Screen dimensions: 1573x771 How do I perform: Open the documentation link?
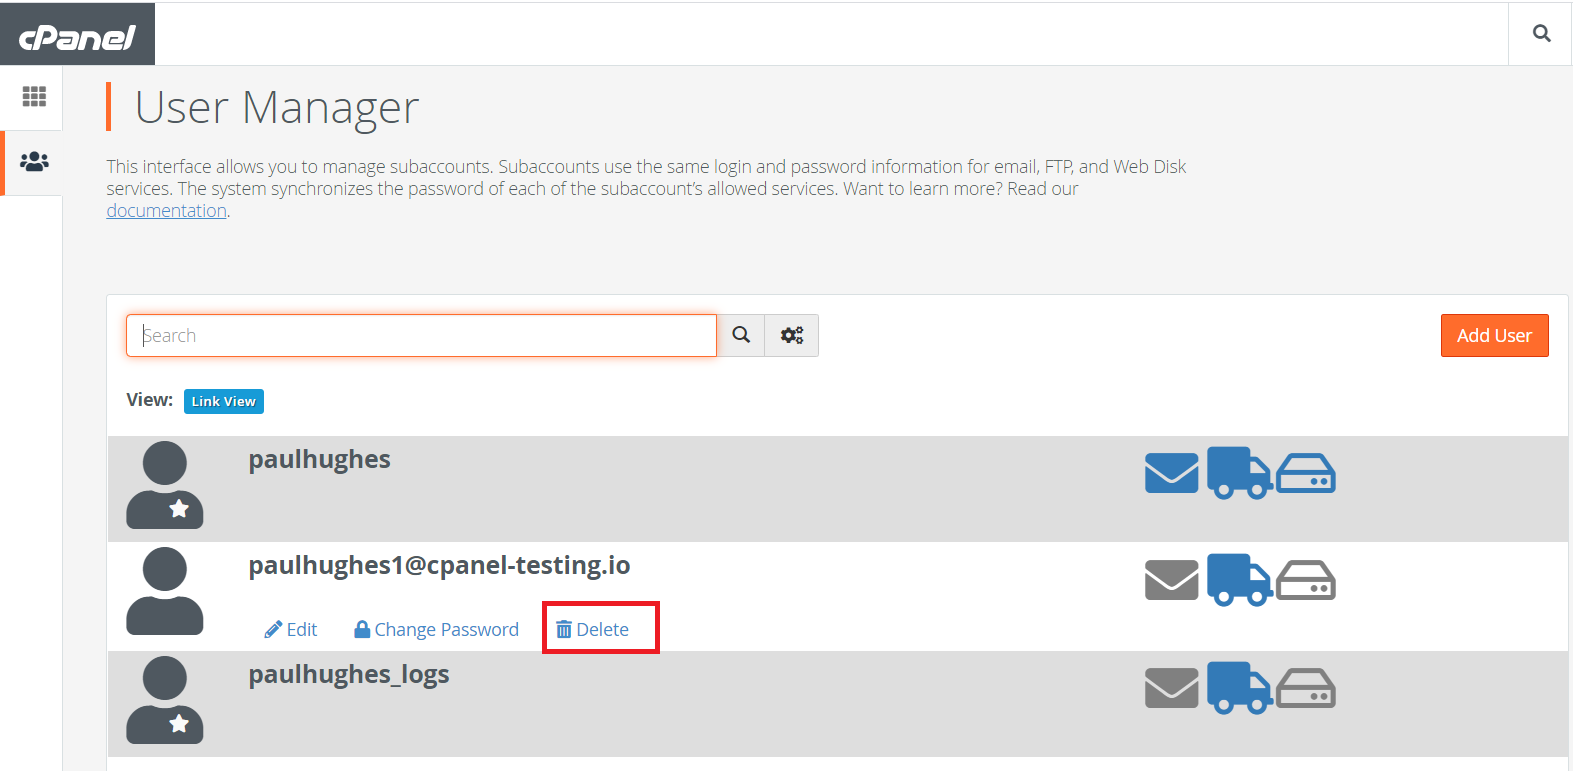point(167,211)
